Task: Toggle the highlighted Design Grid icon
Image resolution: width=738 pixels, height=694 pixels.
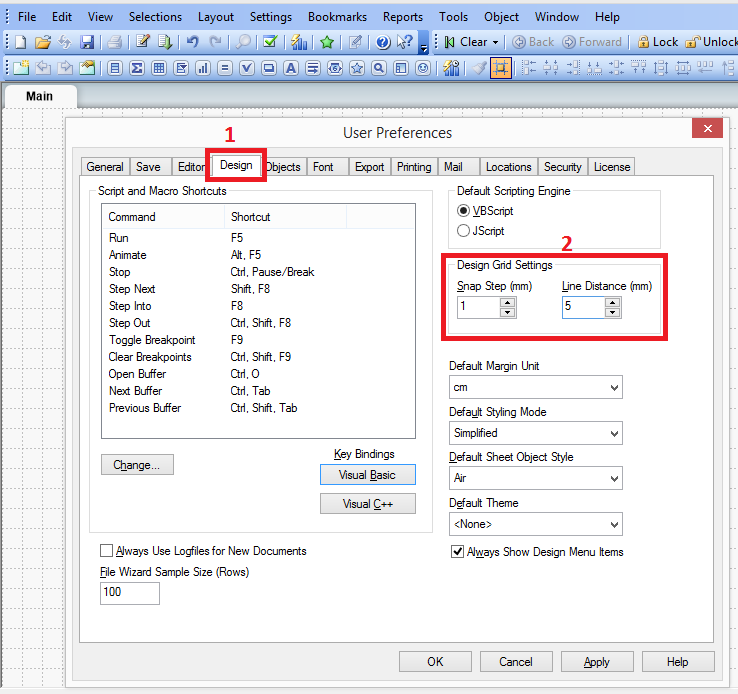Action: [500, 68]
